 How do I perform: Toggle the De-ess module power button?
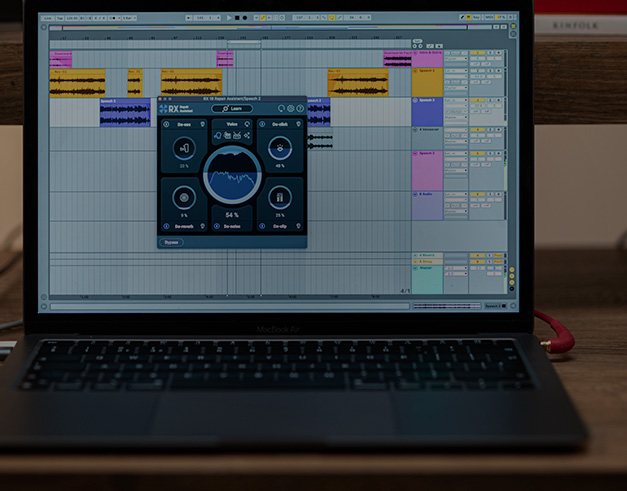(166, 124)
